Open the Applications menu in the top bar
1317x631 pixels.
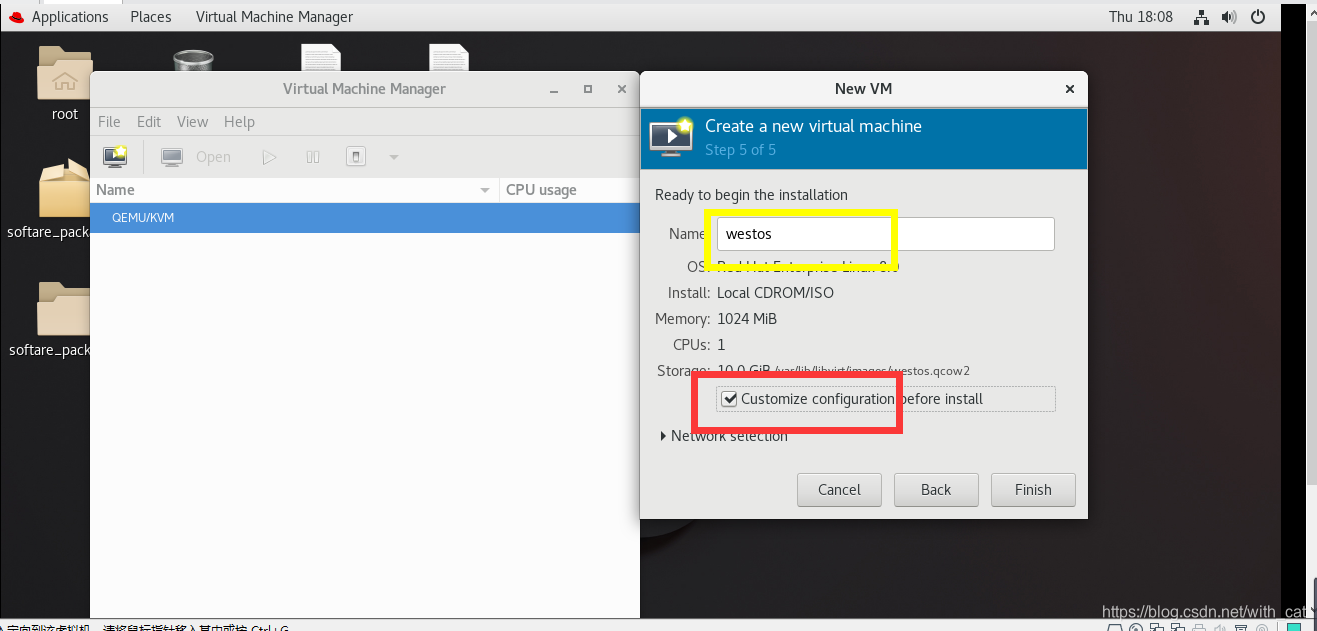click(70, 17)
